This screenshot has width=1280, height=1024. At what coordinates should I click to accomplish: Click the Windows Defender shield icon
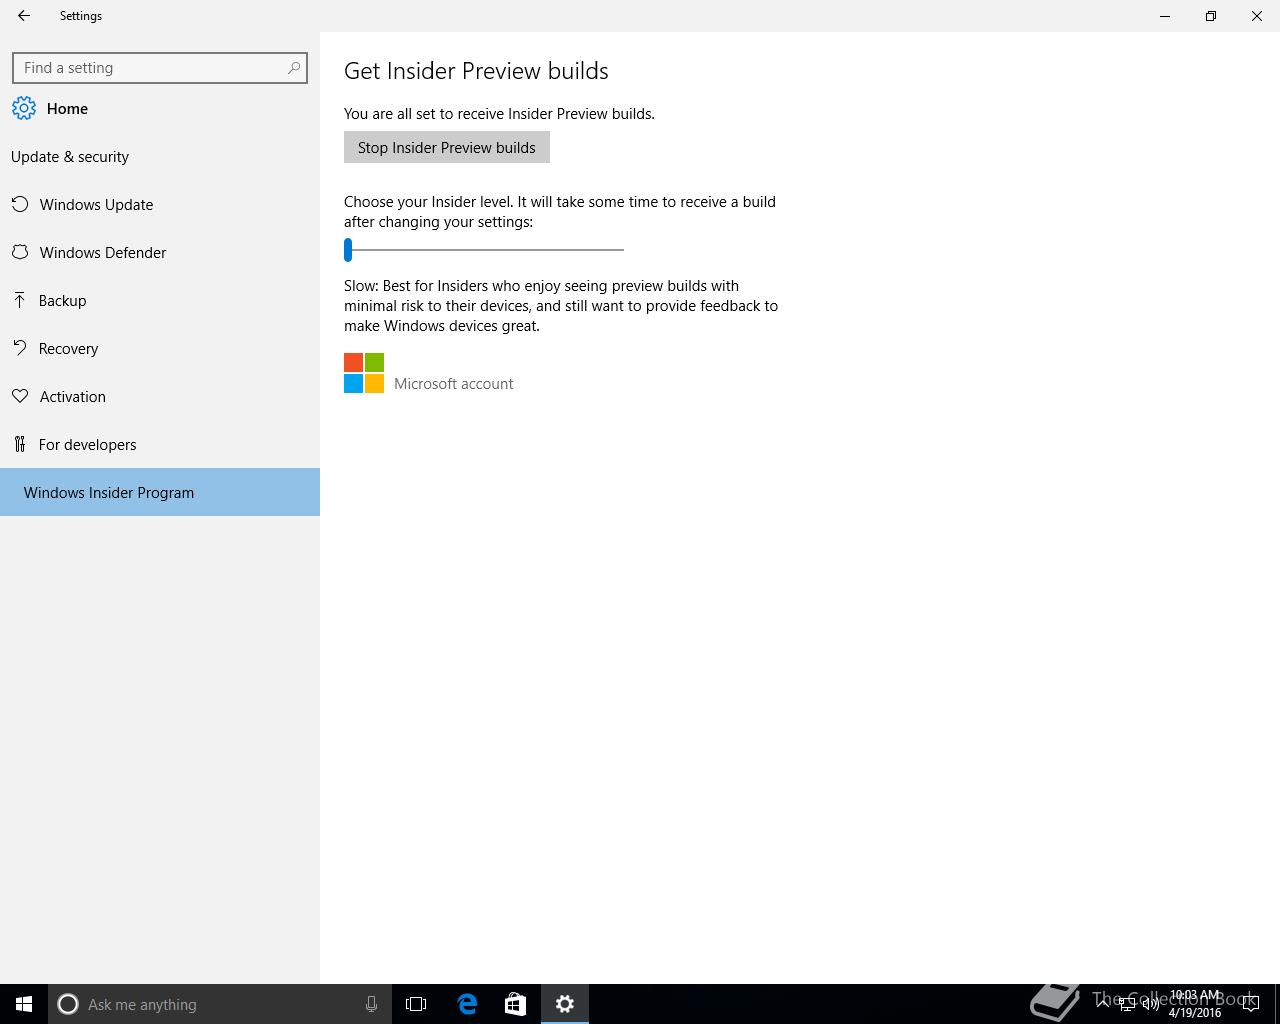click(20, 253)
